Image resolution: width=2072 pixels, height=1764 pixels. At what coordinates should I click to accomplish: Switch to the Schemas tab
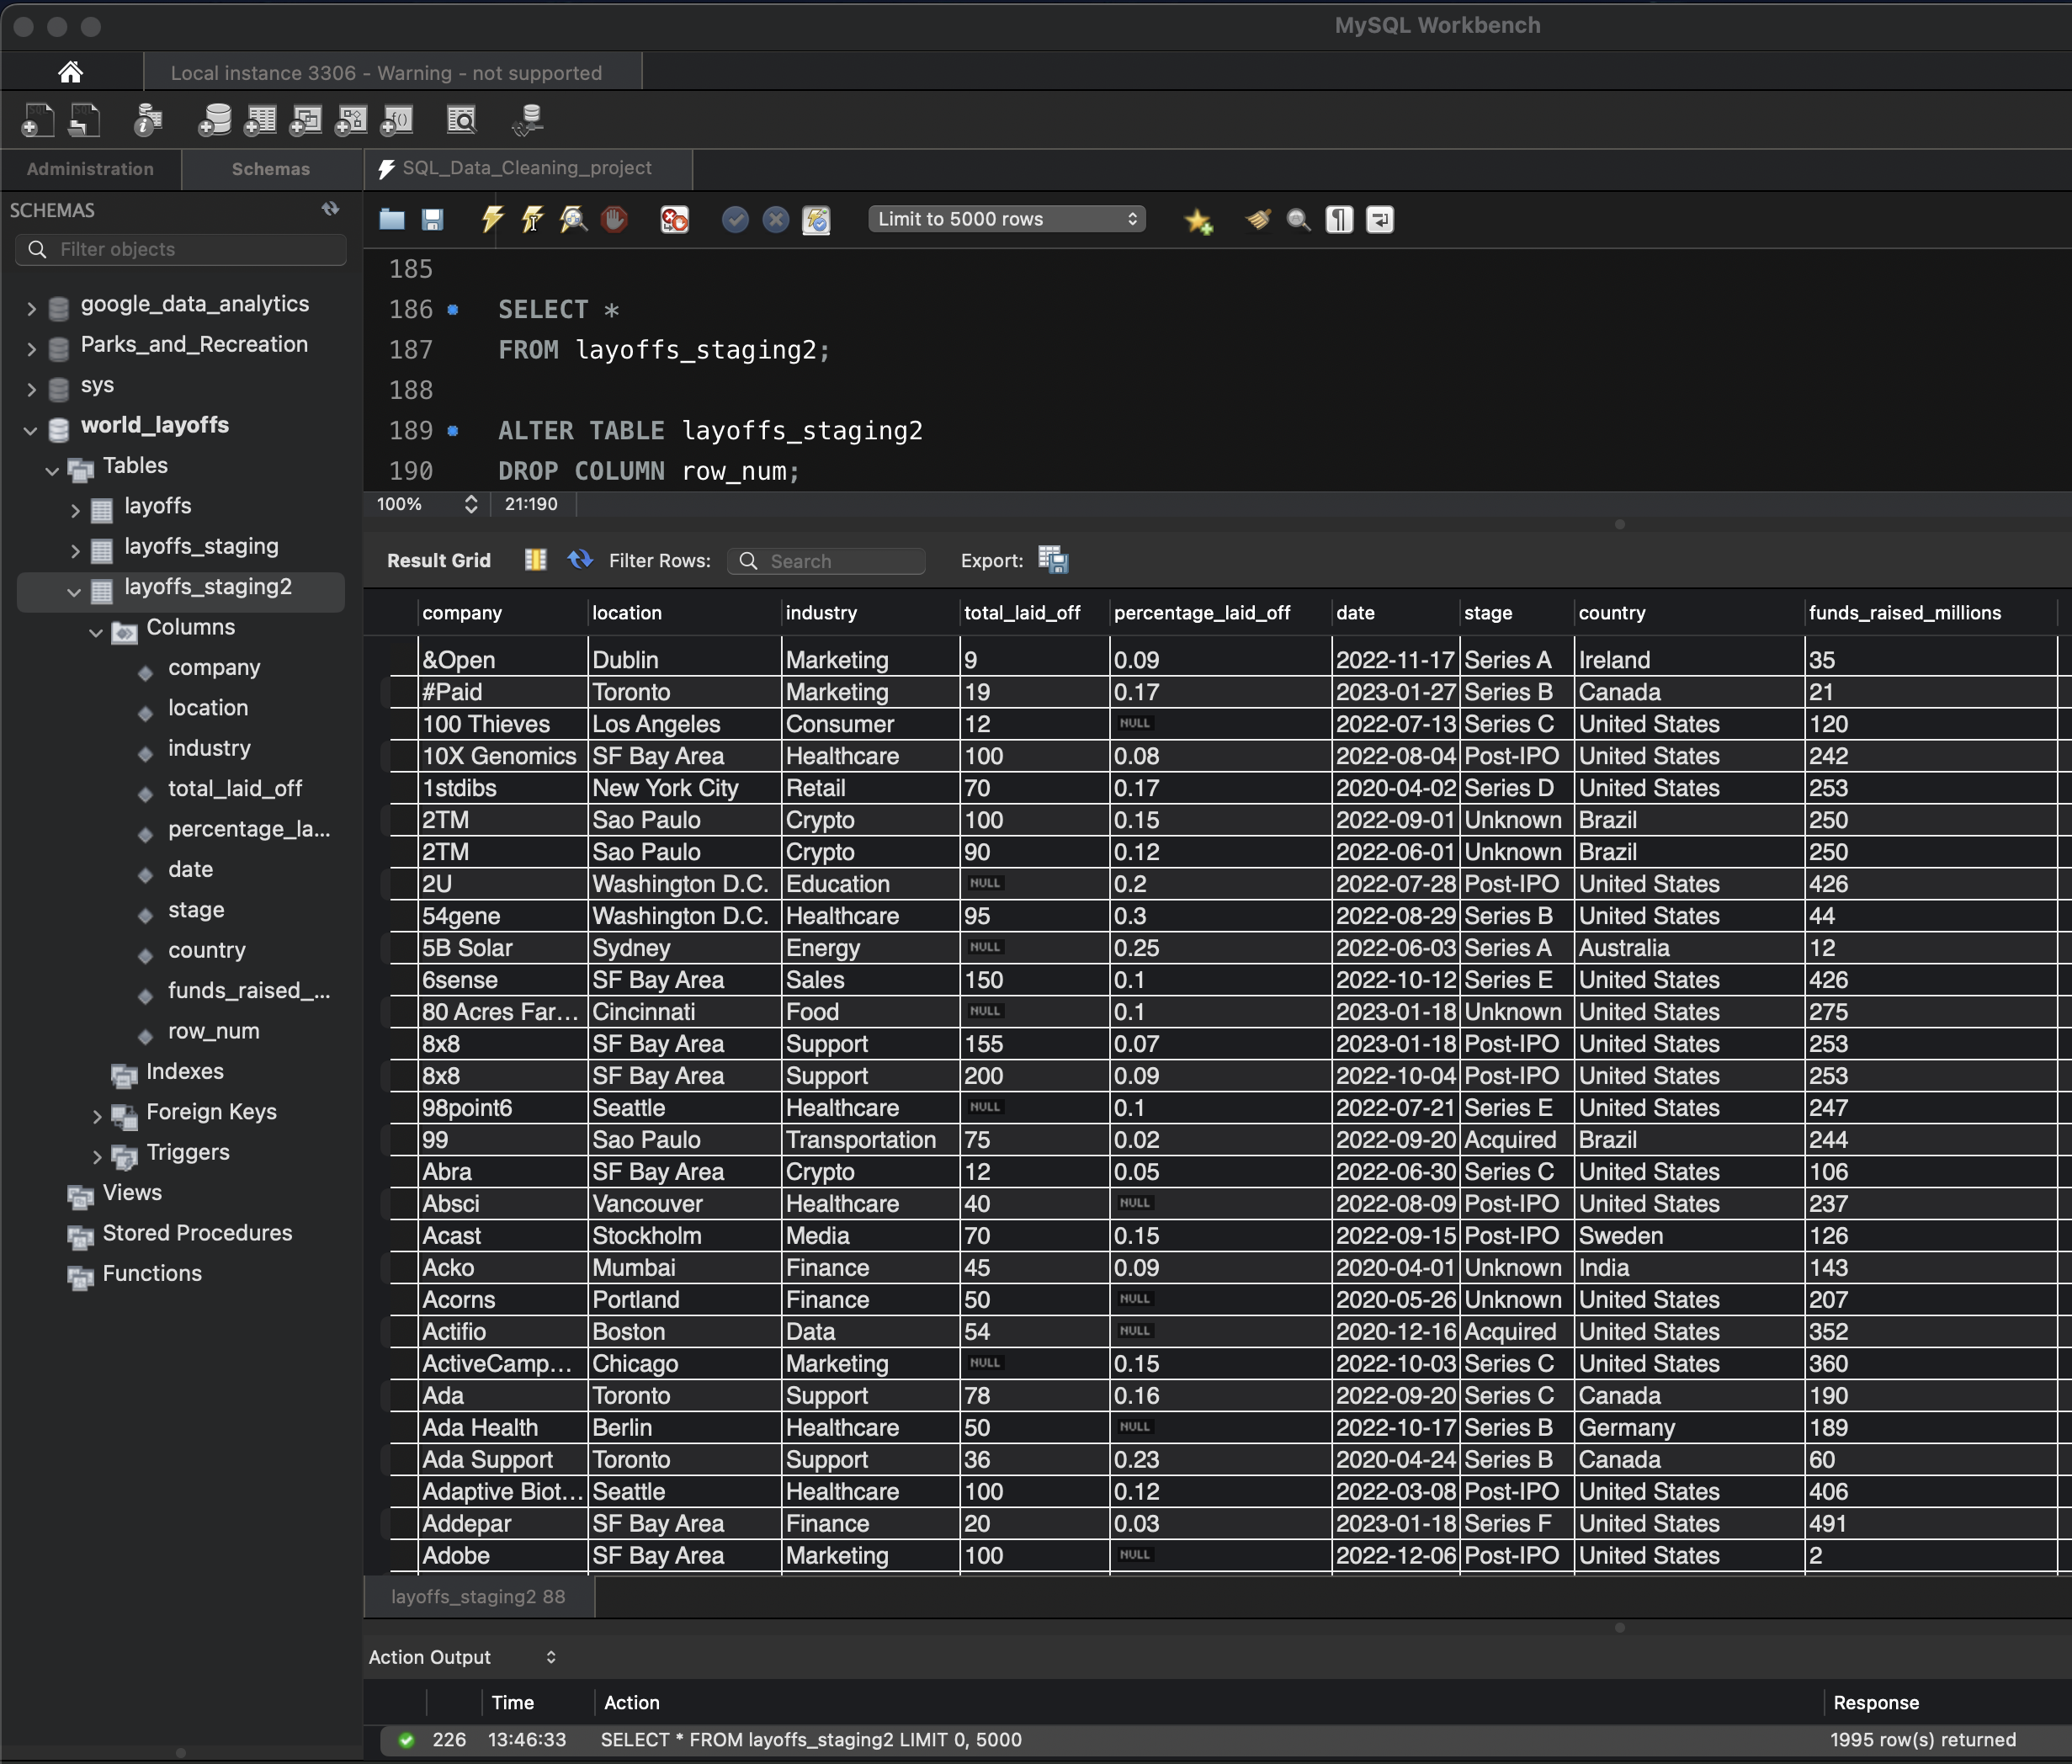click(x=271, y=169)
